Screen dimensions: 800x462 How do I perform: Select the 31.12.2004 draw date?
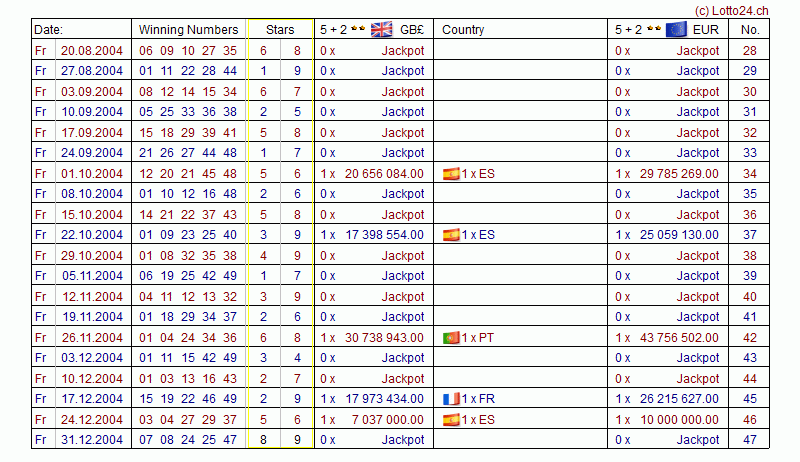click(92, 440)
